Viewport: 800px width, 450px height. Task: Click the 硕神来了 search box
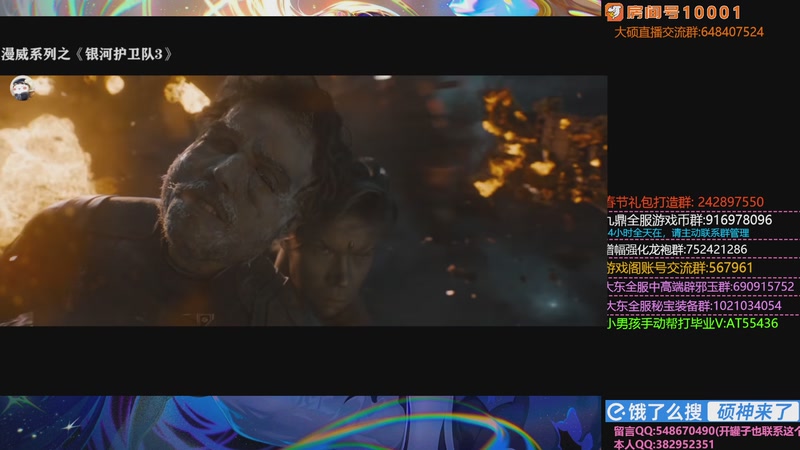point(753,411)
